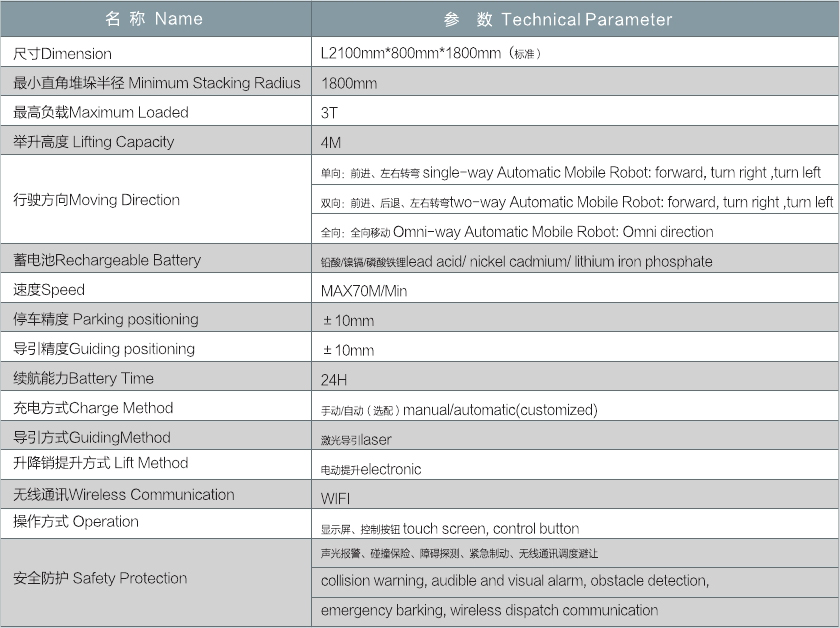Image resolution: width=840 pixels, height=628 pixels.
Task: Click the 名称 Name column header
Action: pyautogui.click(x=154, y=19)
